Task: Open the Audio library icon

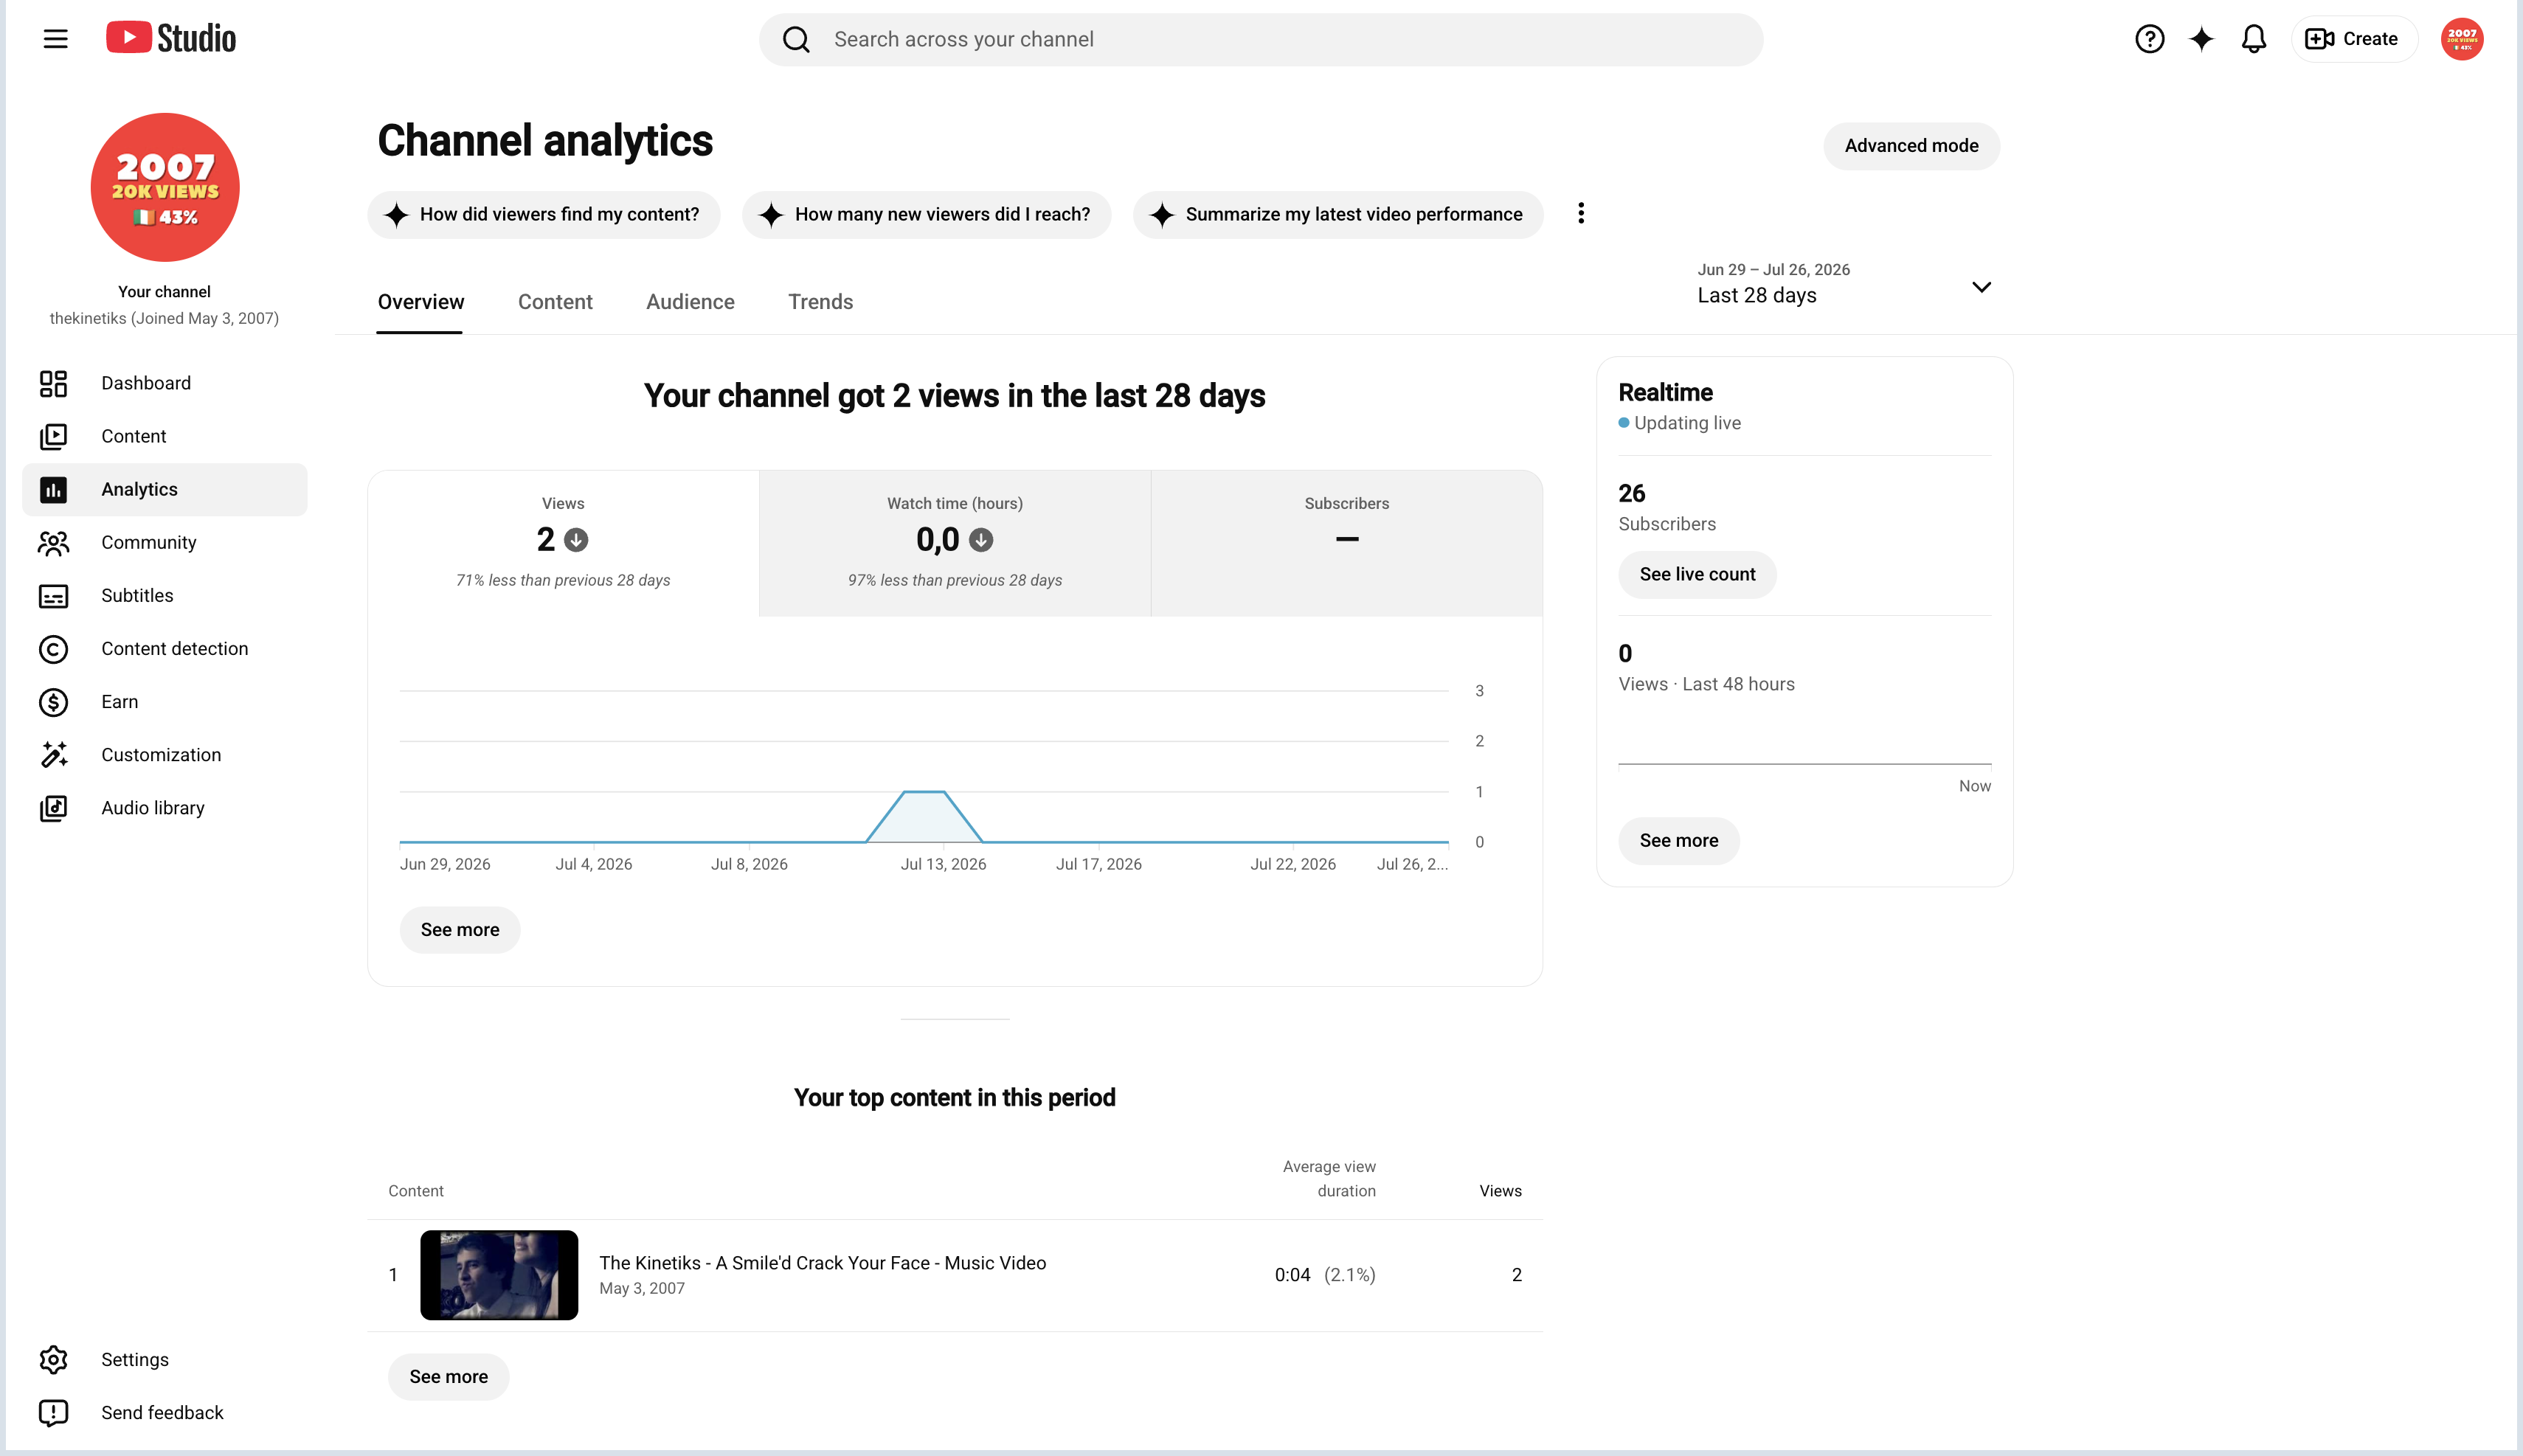Action: 53,808
